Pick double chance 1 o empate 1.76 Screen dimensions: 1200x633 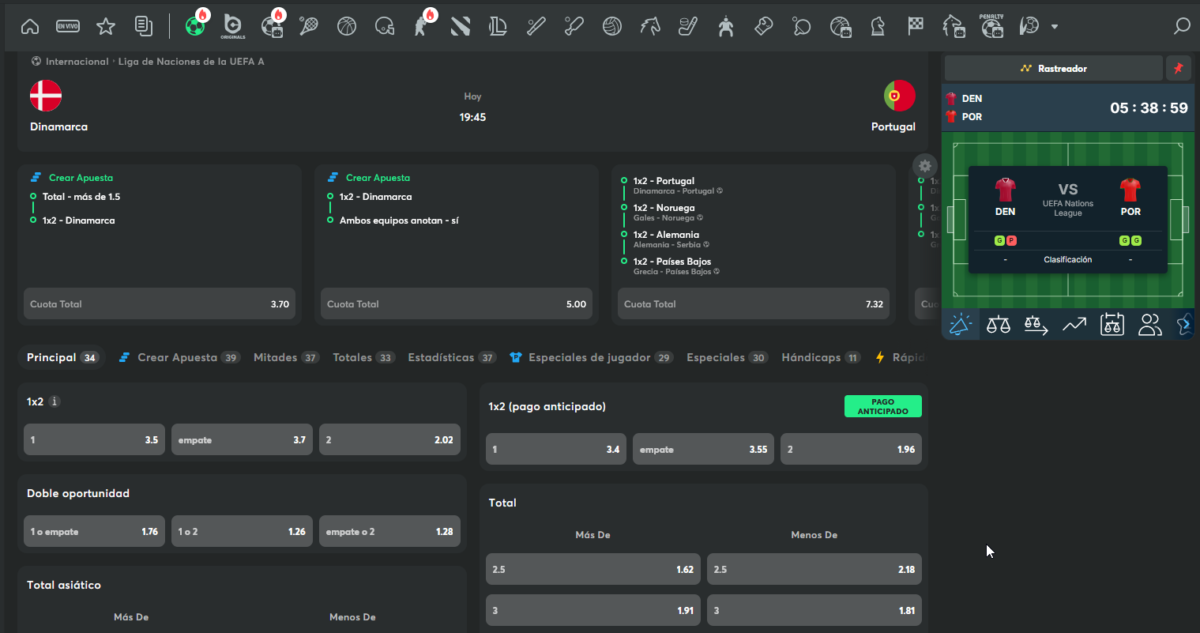tap(94, 531)
